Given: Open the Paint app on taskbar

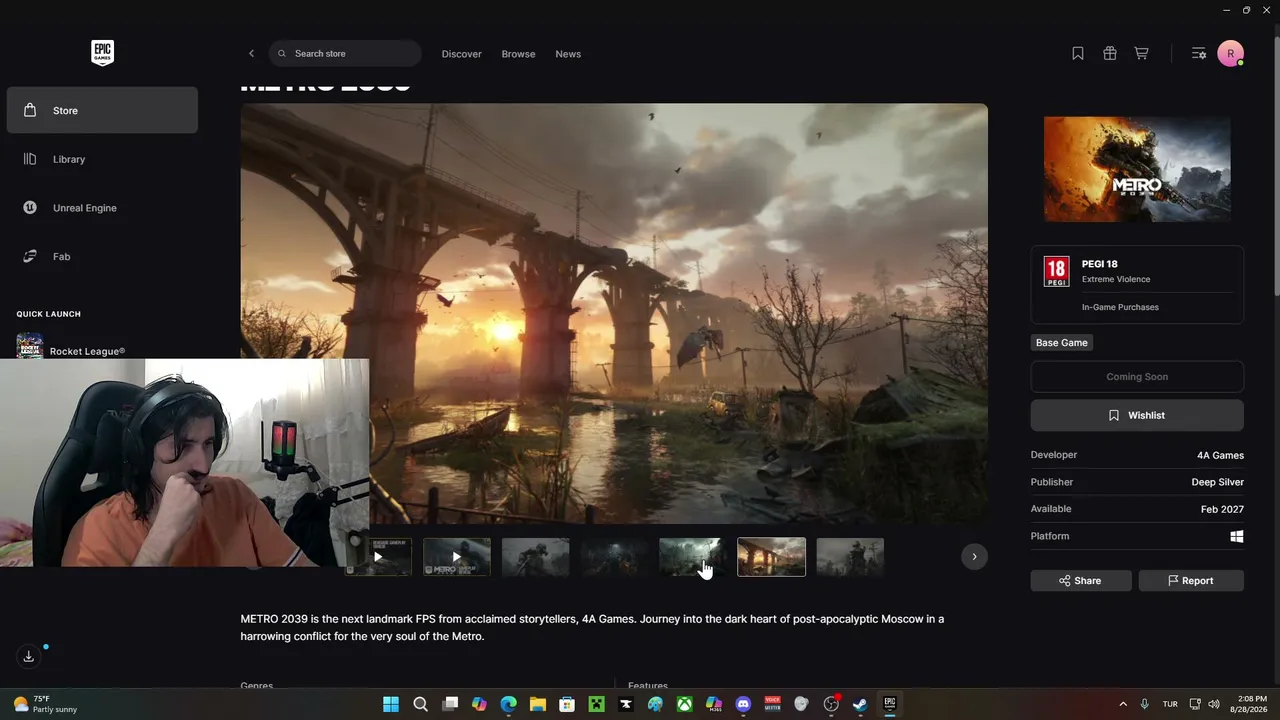Looking at the screenshot, I should click(655, 704).
